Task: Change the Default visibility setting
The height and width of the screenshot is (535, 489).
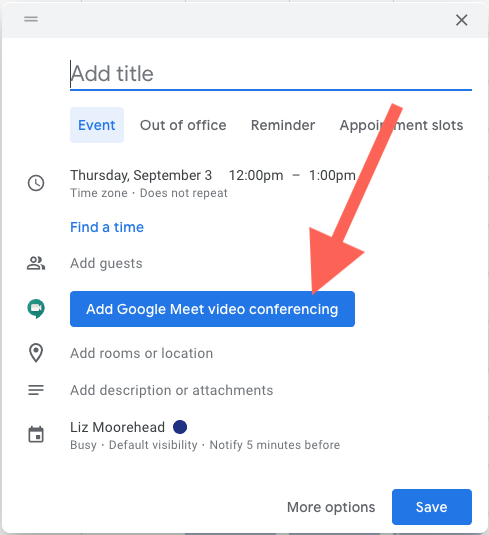Action: click(x=153, y=445)
